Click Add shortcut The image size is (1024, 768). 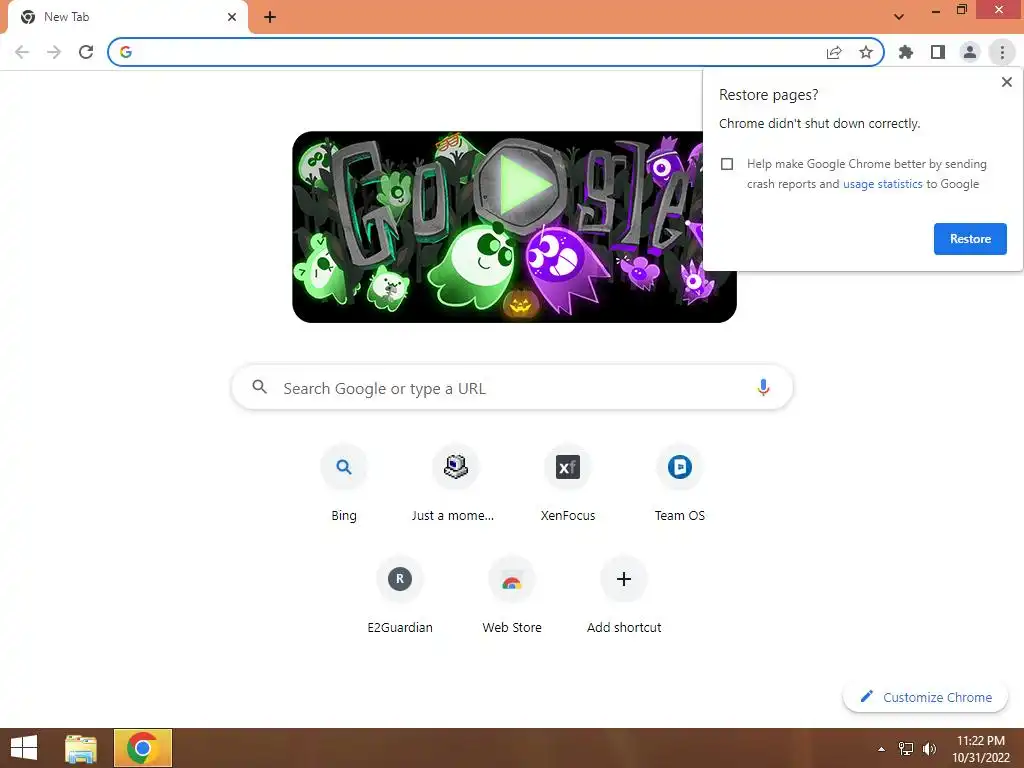coord(624,595)
